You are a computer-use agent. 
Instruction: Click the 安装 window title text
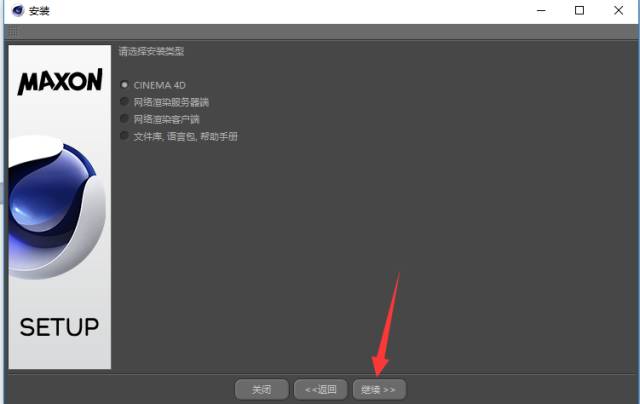39,11
